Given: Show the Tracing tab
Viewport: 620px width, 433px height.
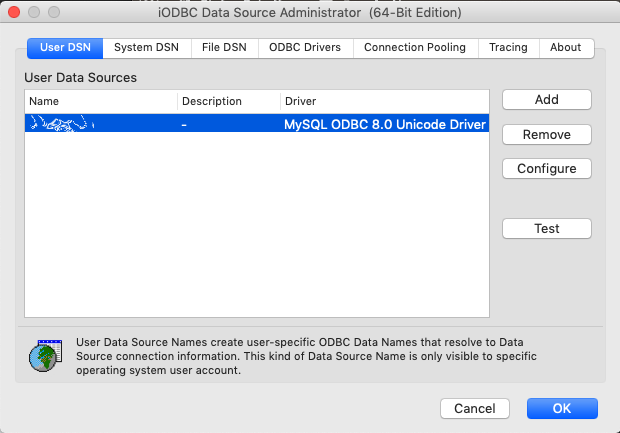Looking at the screenshot, I should (508, 48).
